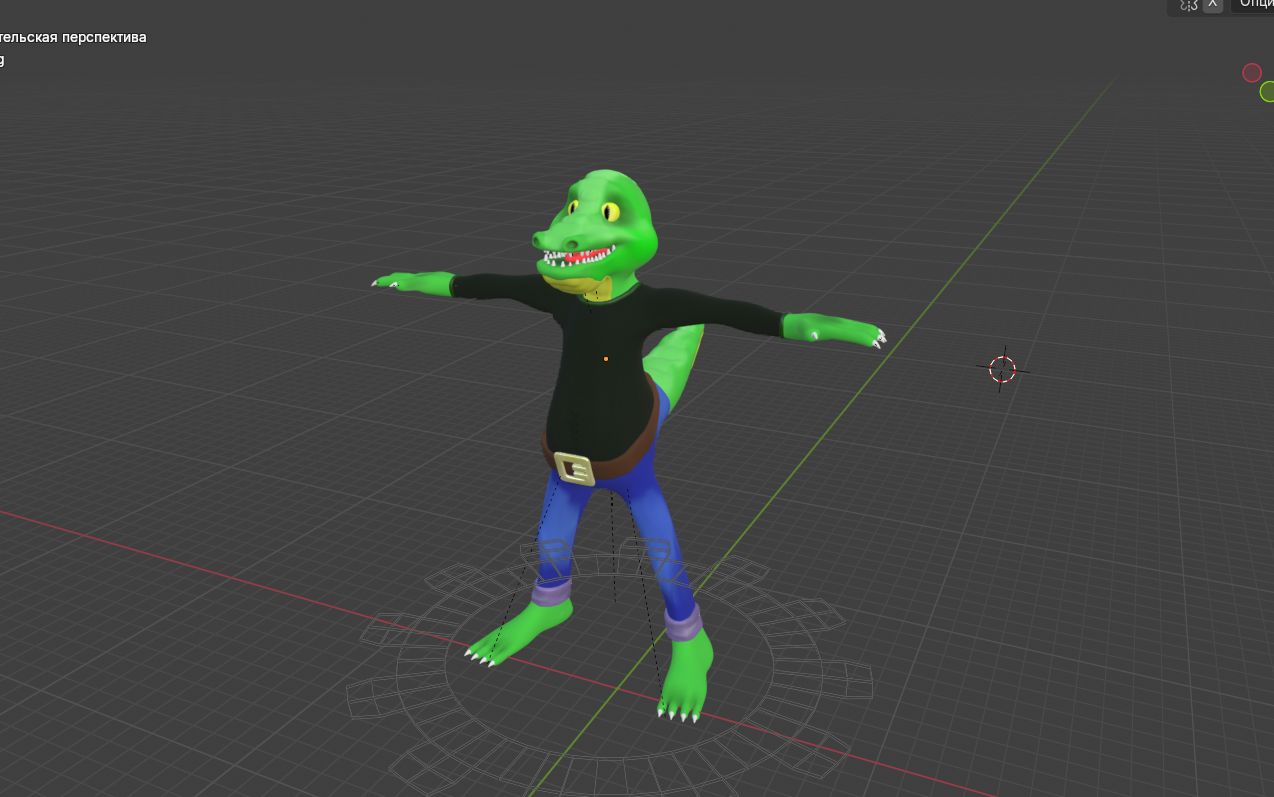1274x797 pixels.
Task: Click the red X axis gizmo circle
Action: (1251, 72)
